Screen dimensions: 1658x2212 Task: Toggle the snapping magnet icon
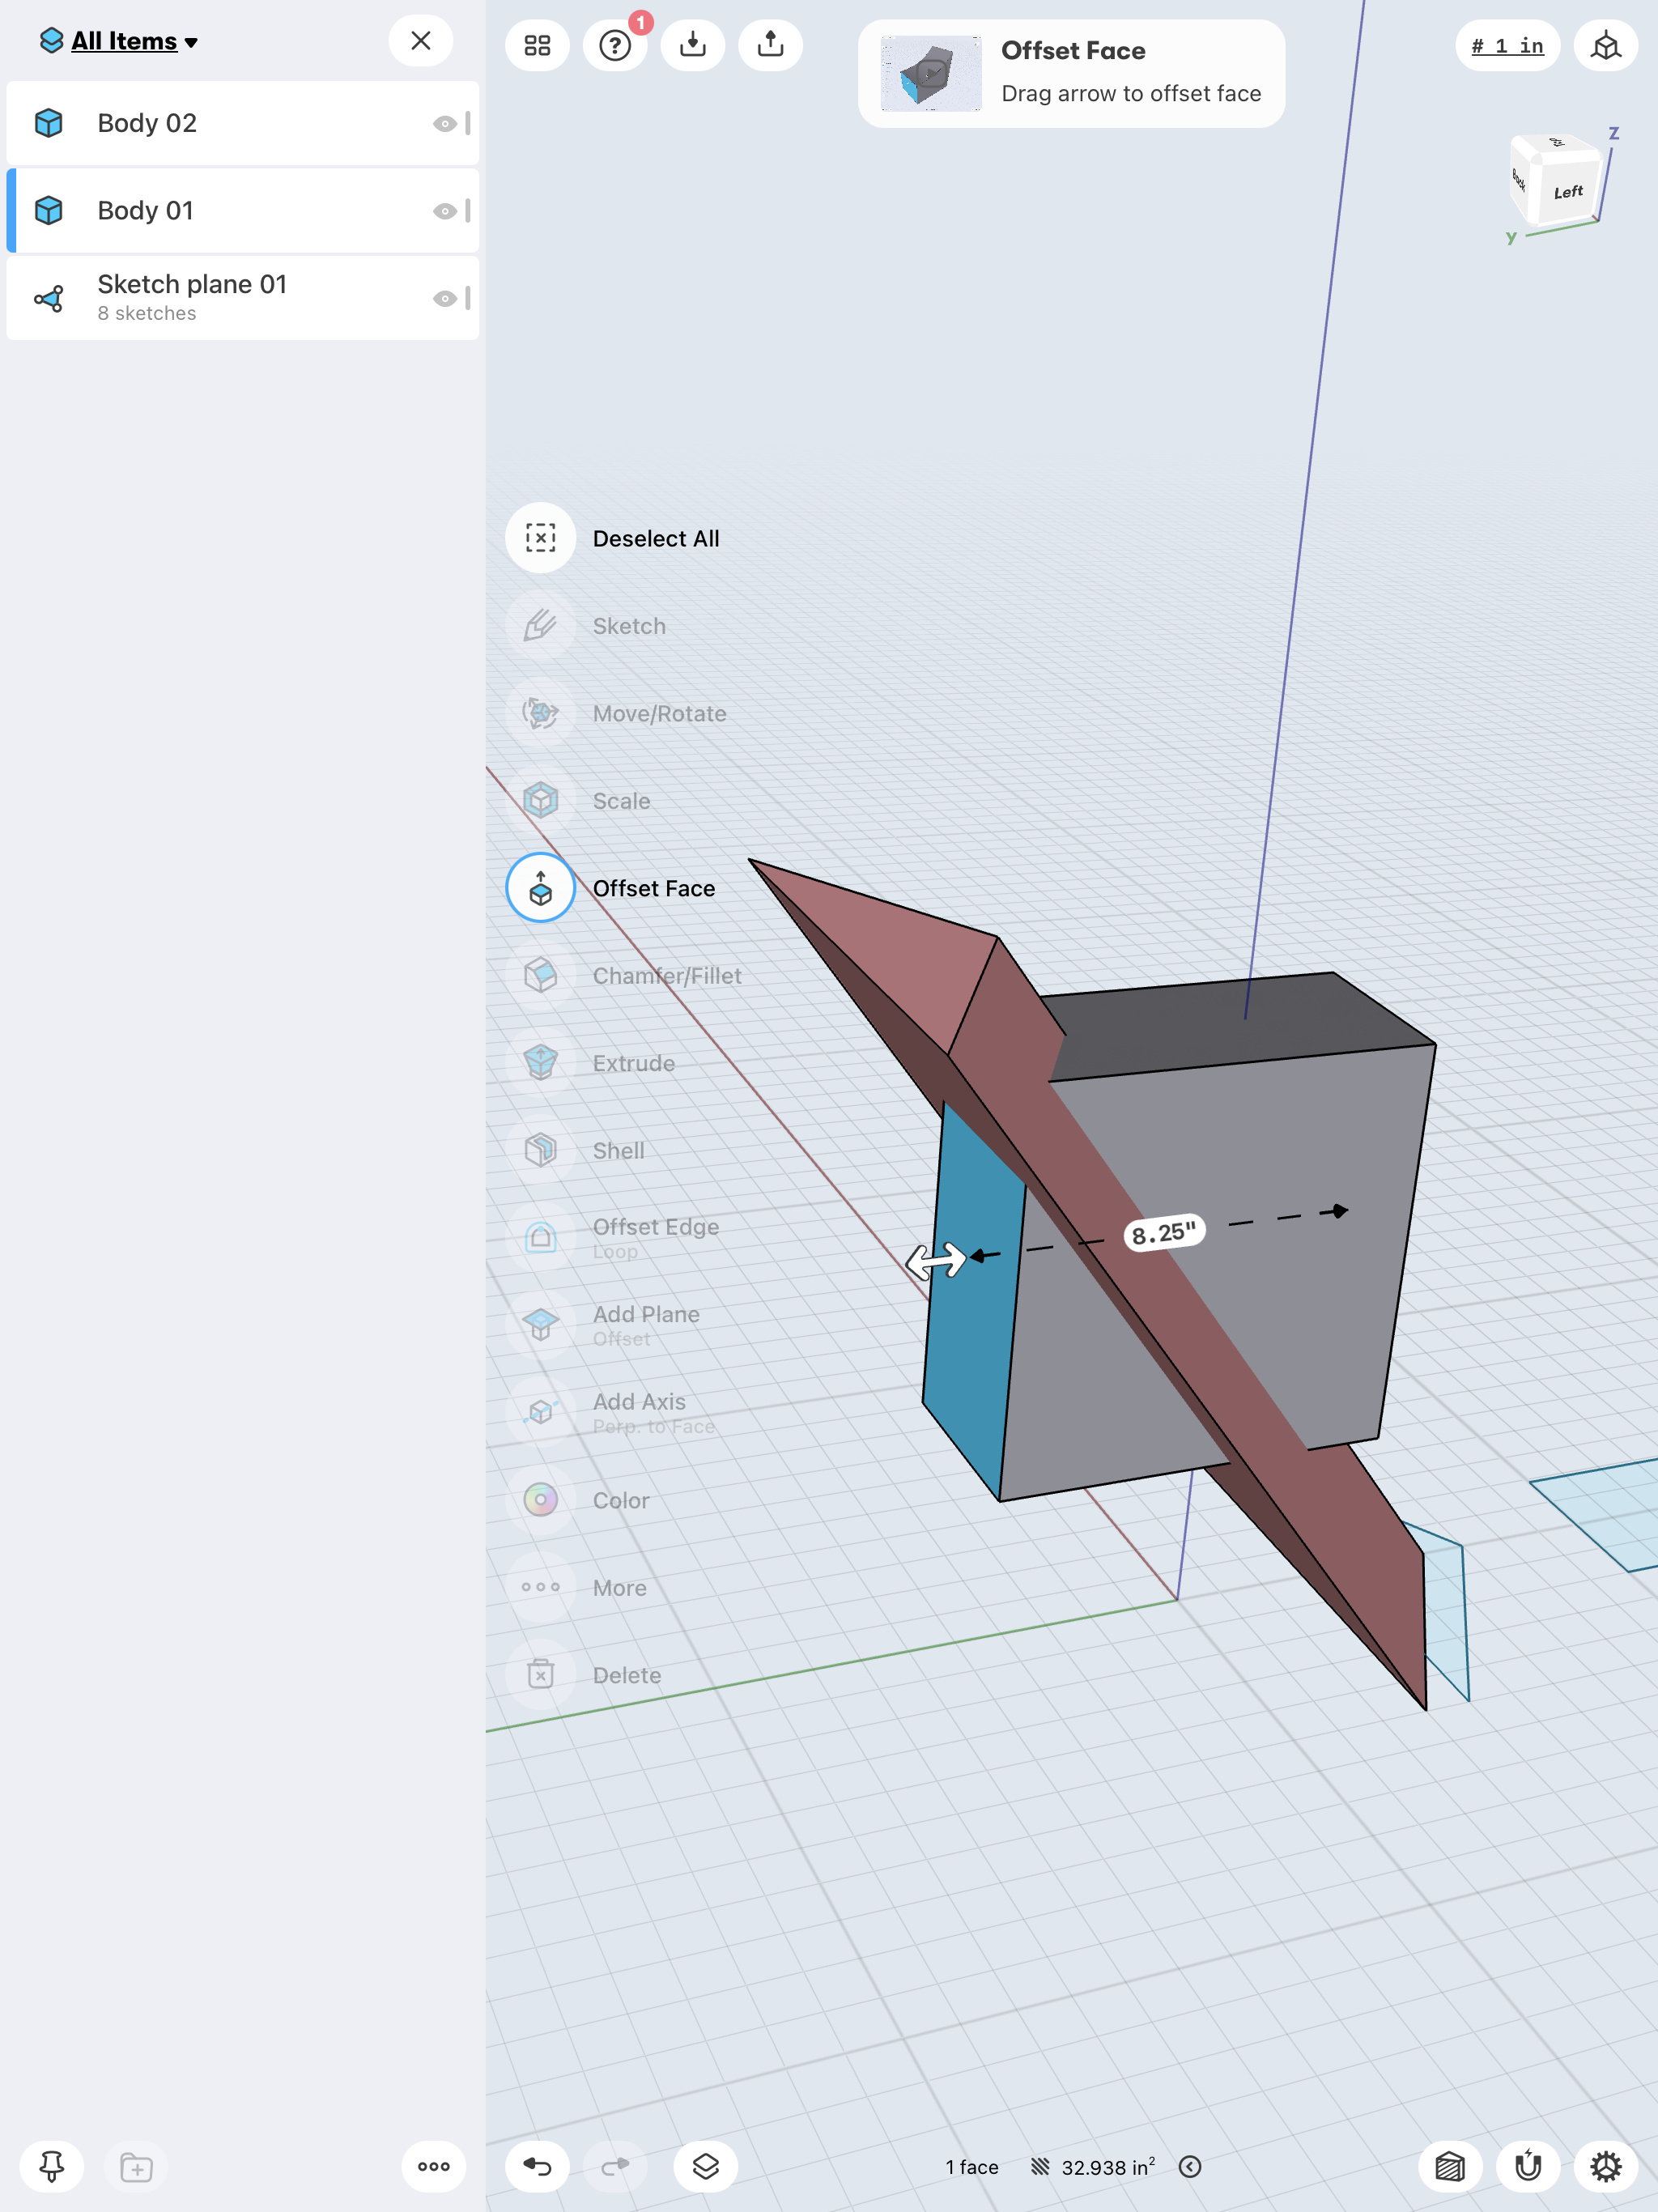1527,2166
